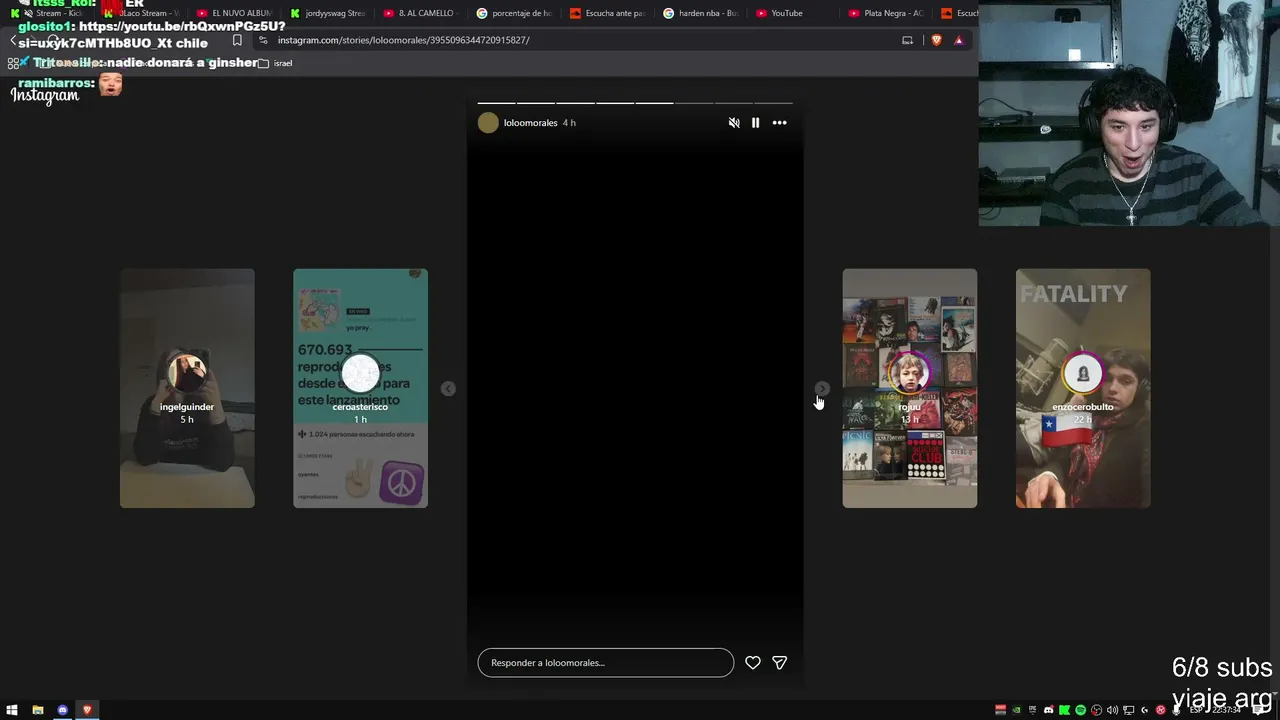Open the enzocerobulto story thumbnail
The image size is (1280, 720).
(x=1083, y=388)
